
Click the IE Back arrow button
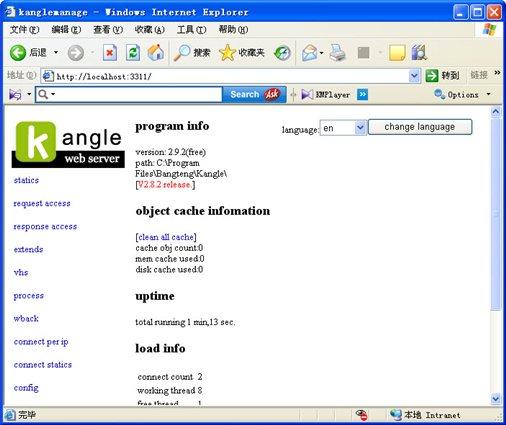click(x=18, y=53)
